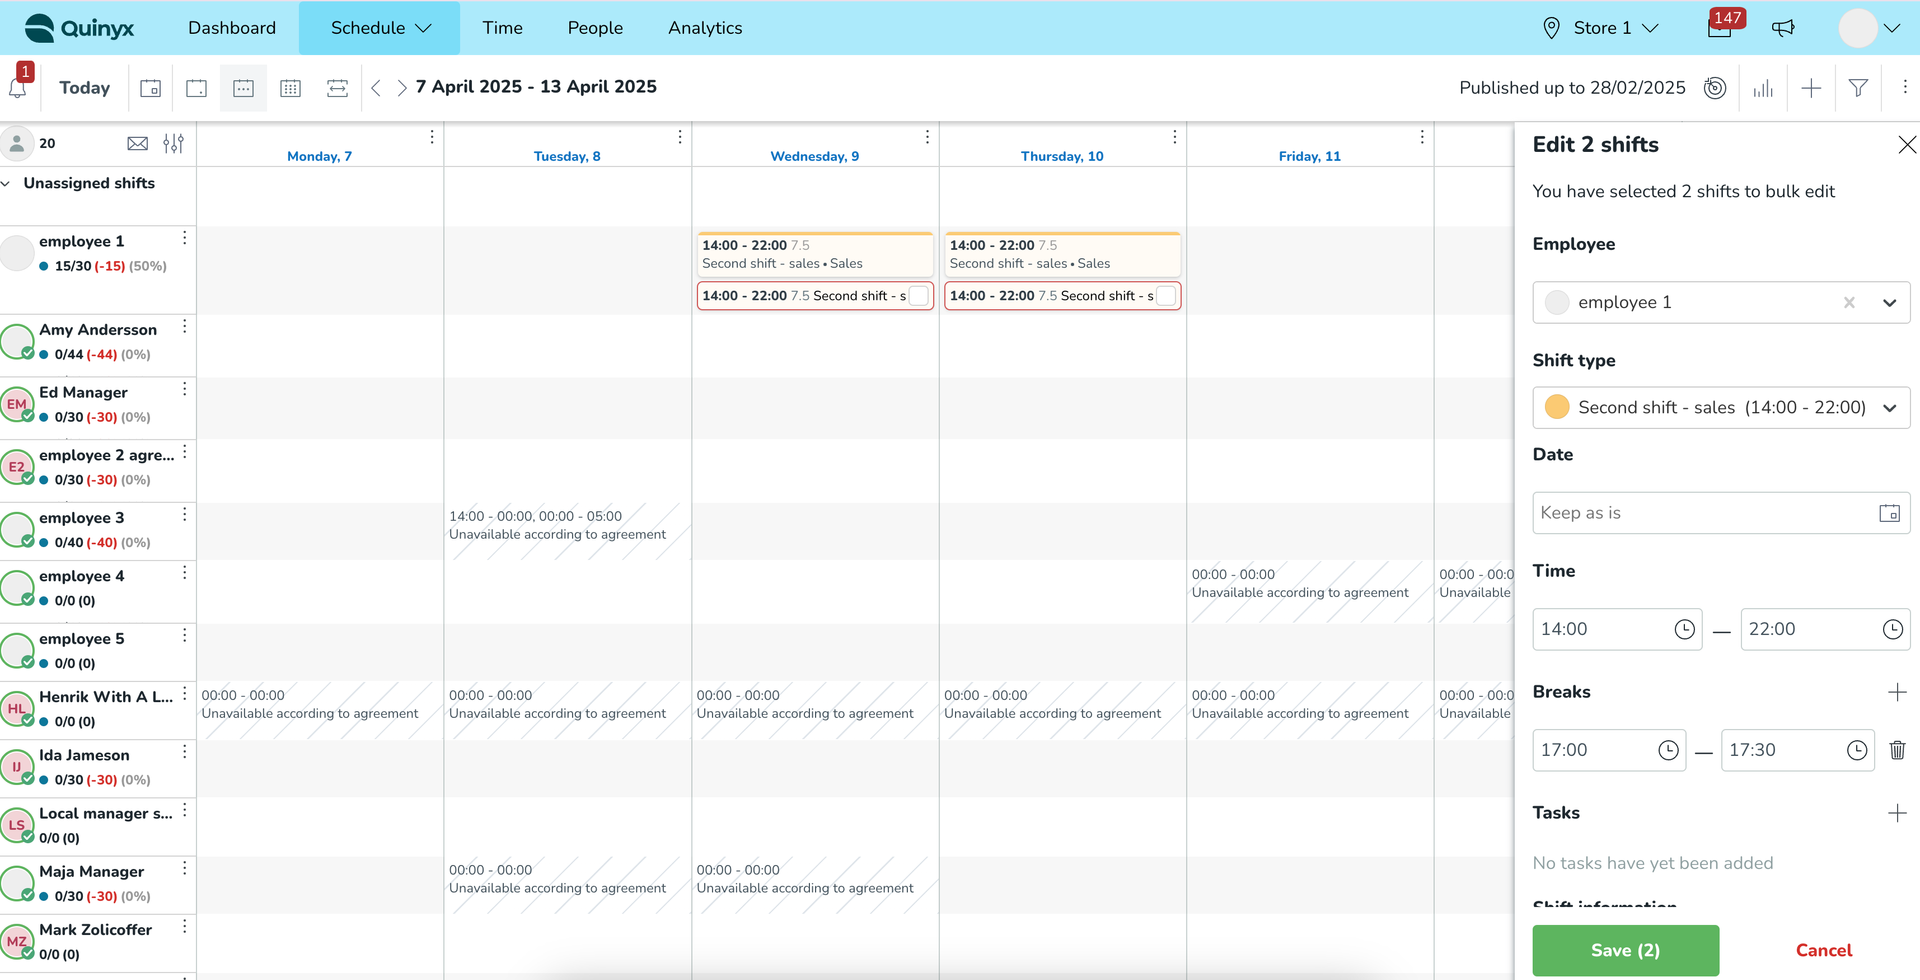Show the statistics bar chart icon
Viewport: 1920px width, 980px height.
click(1763, 88)
